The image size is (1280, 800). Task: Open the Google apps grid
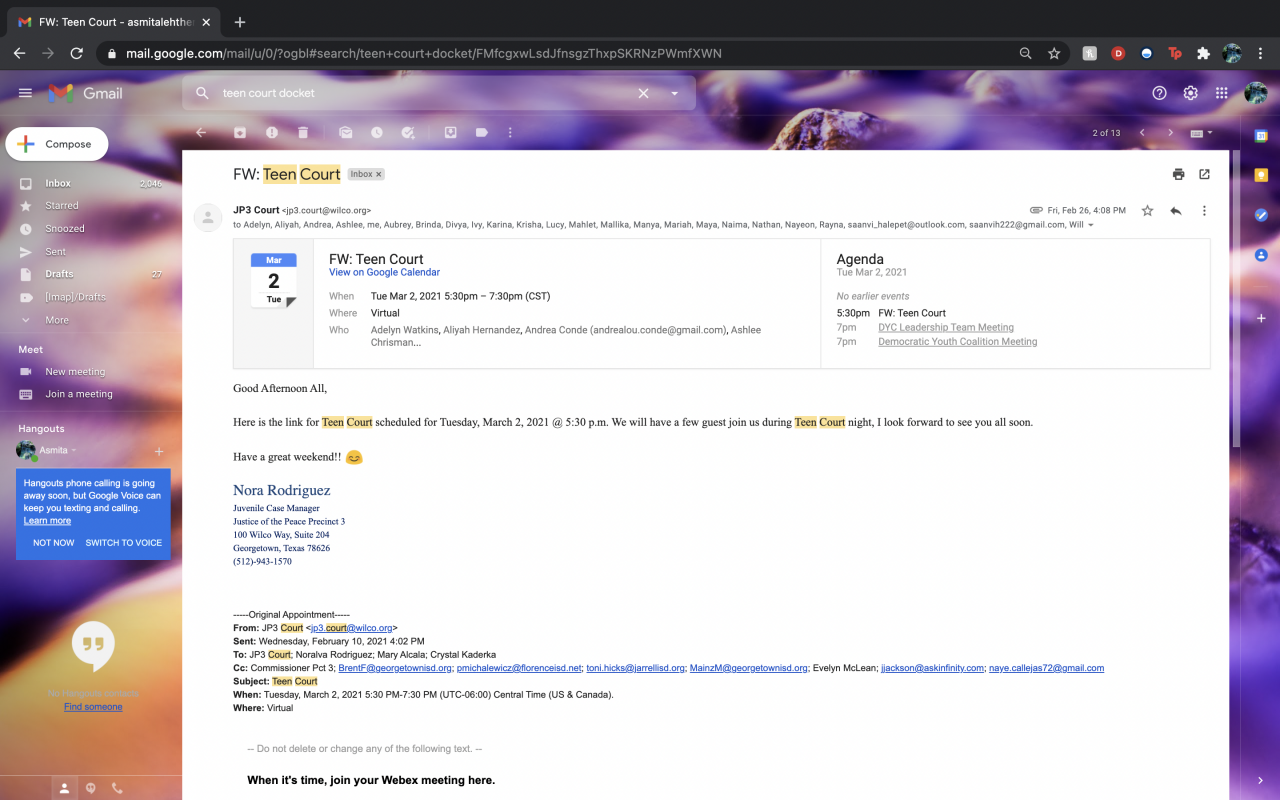[1222, 93]
